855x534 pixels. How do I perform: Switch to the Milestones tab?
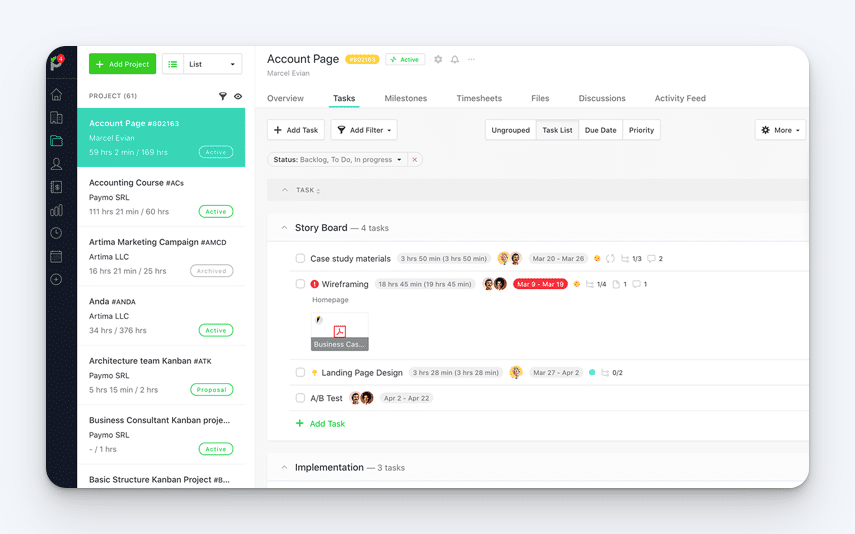(x=406, y=98)
